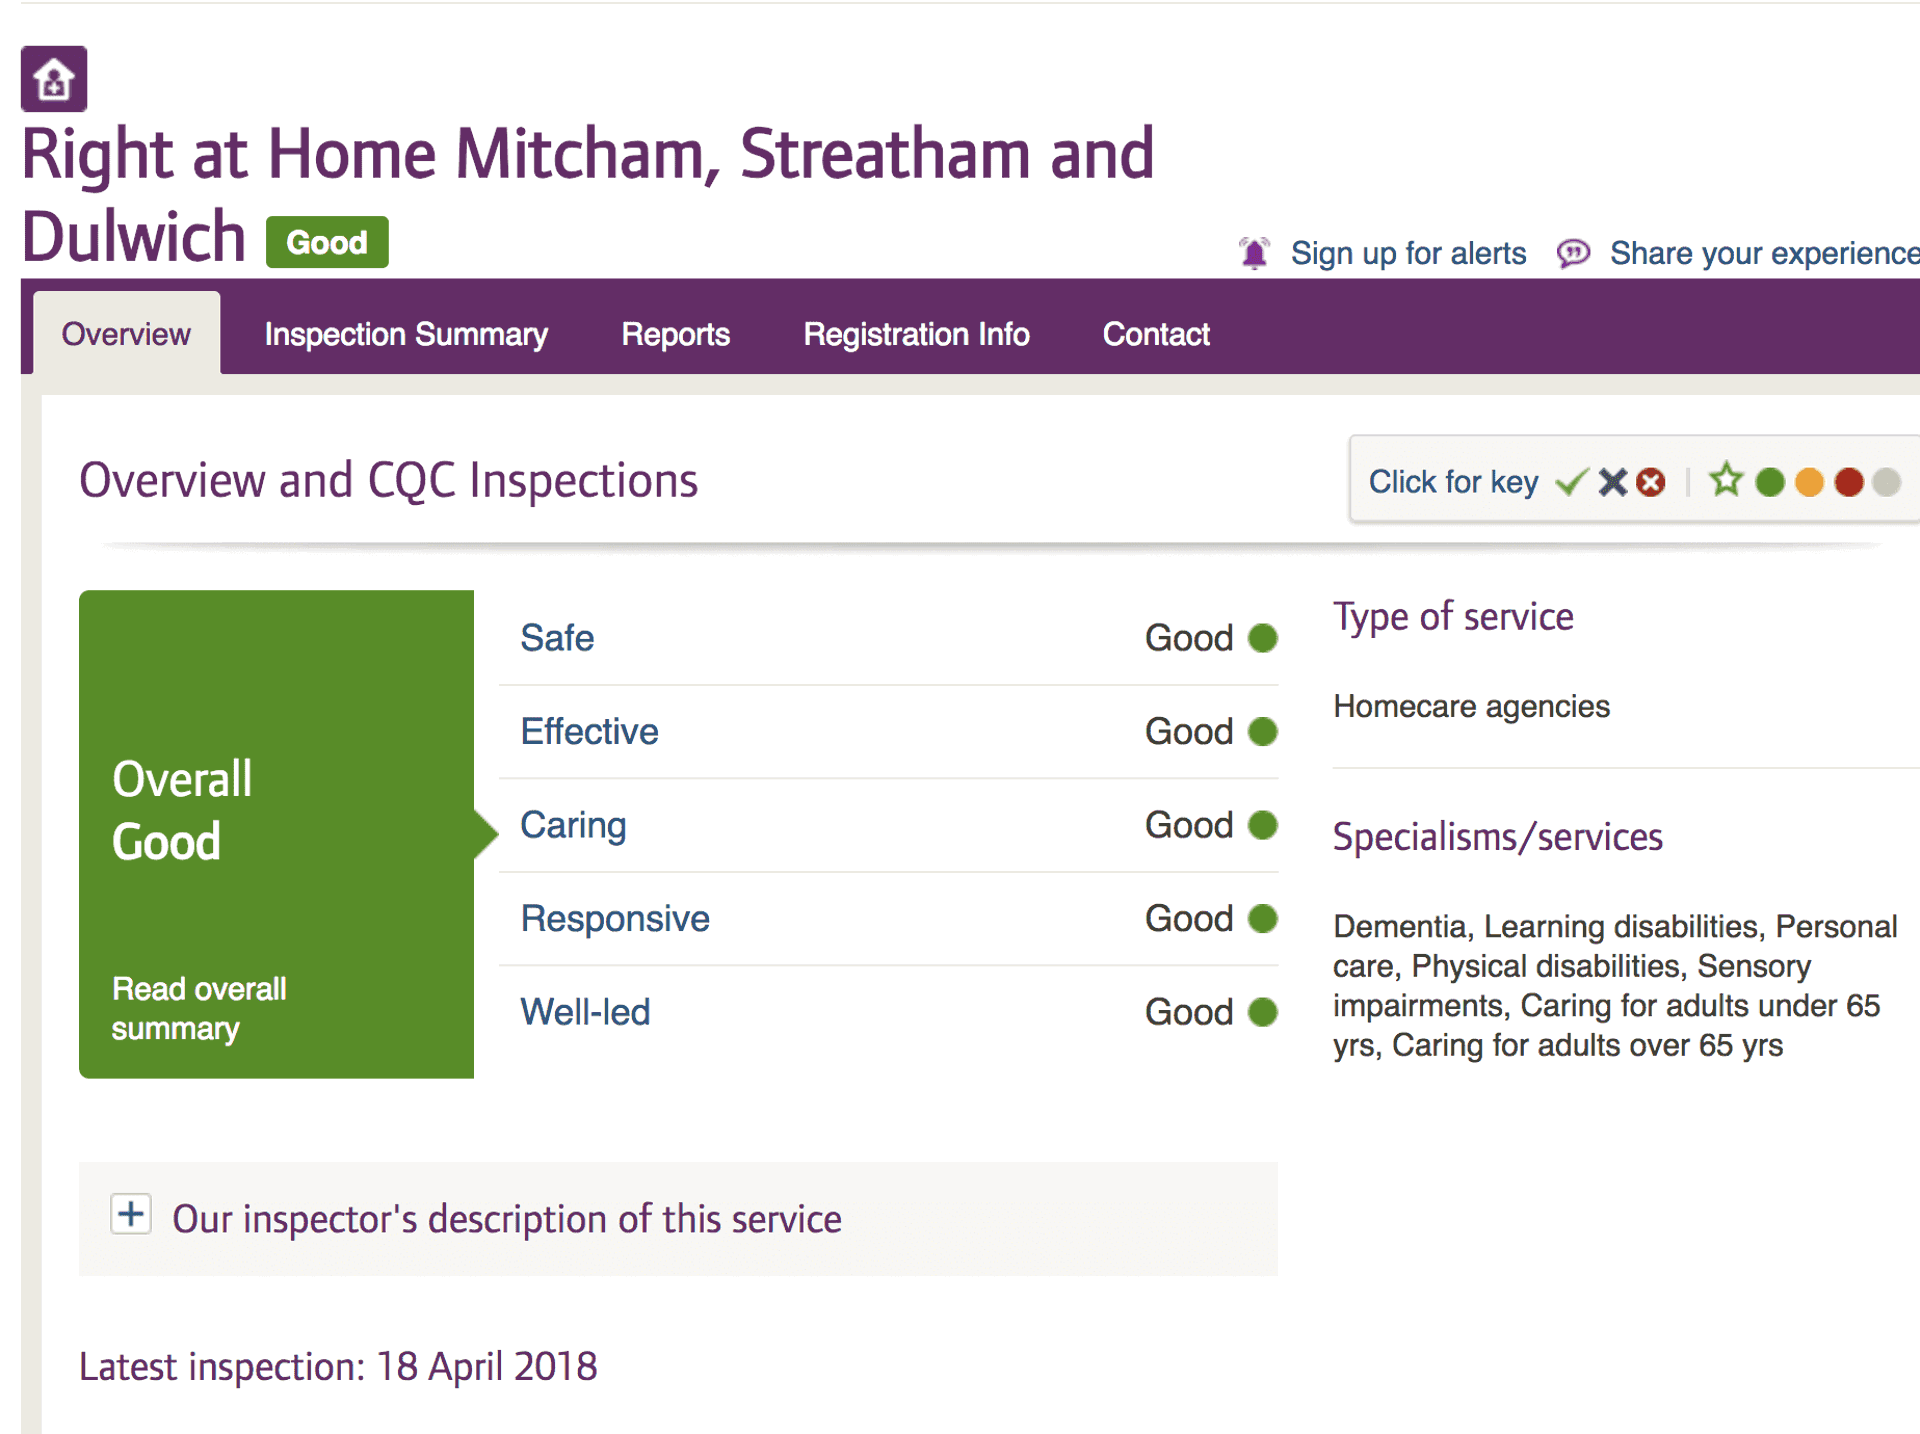Go to the Registration Info tab
Screen dimensions: 1920x1434
[x=916, y=334]
